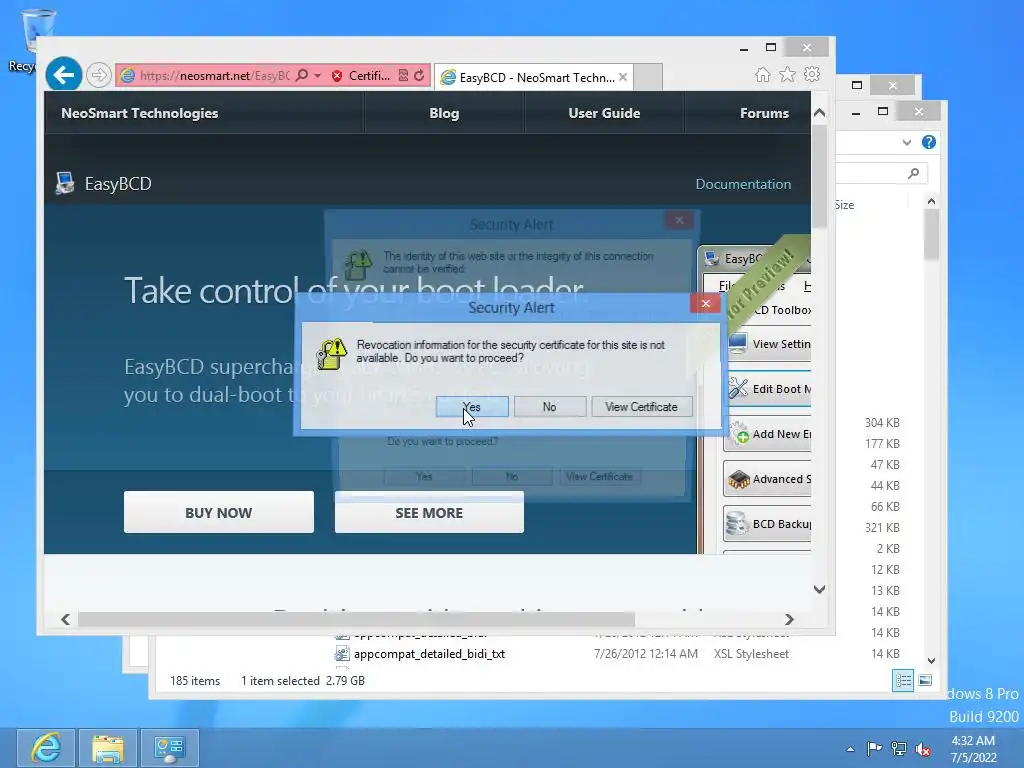Image resolution: width=1024 pixels, height=768 pixels.
Task: Click the 185 items status text
Action: 195,680
